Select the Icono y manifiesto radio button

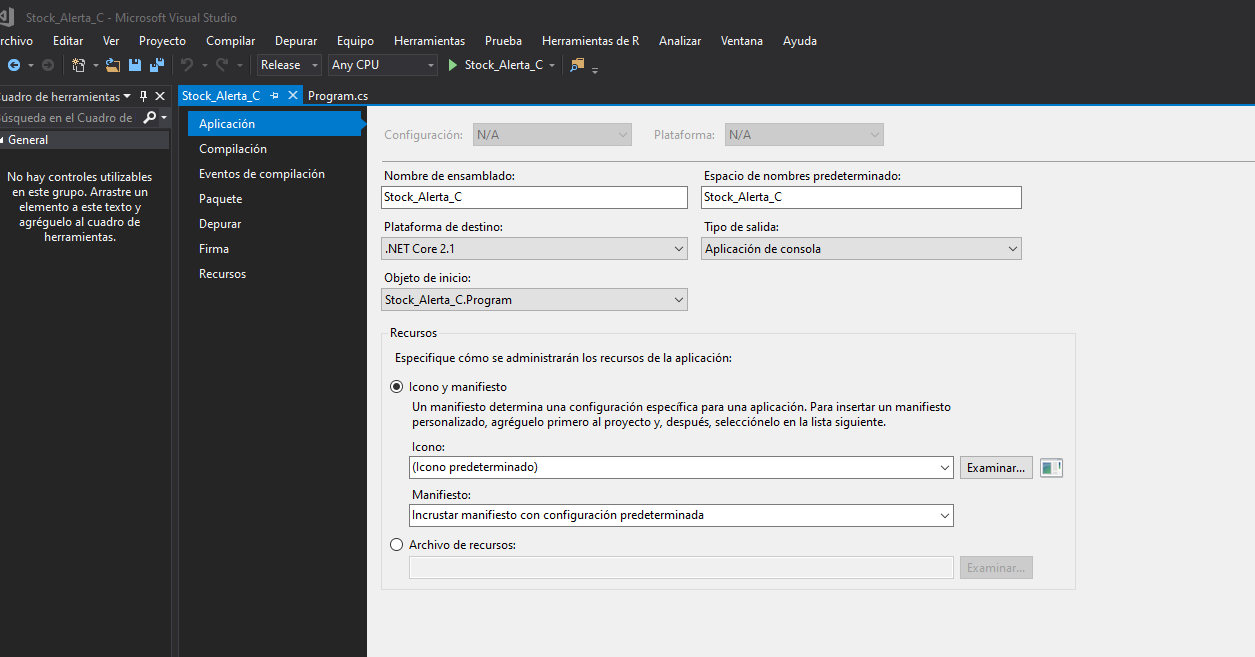click(397, 387)
